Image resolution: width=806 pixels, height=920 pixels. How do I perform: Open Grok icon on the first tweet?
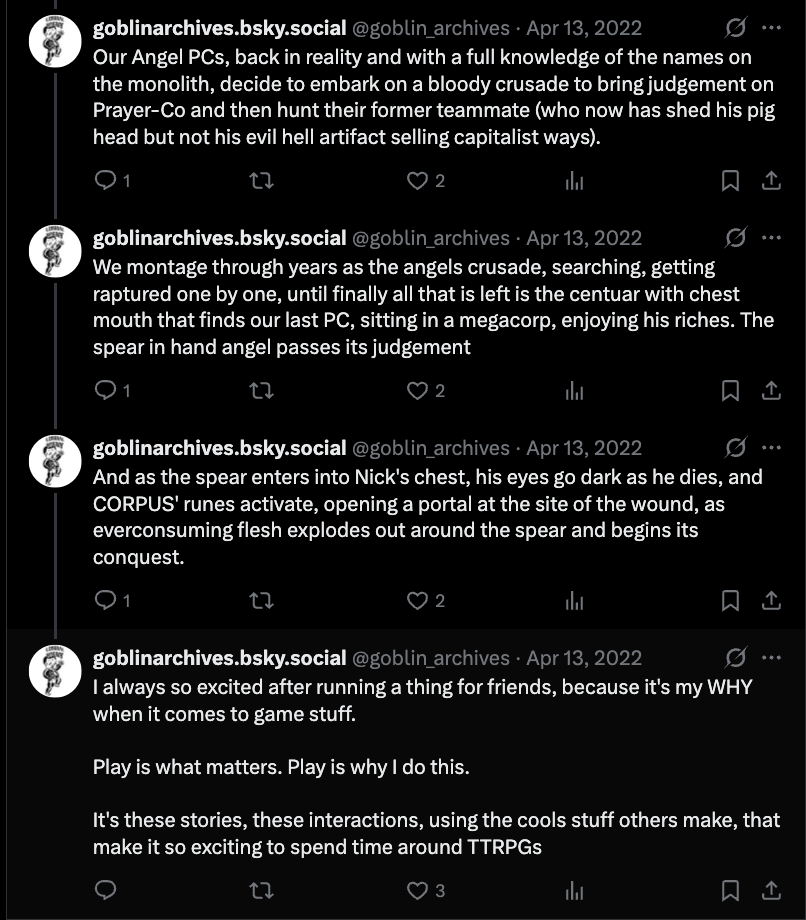[x=736, y=27]
